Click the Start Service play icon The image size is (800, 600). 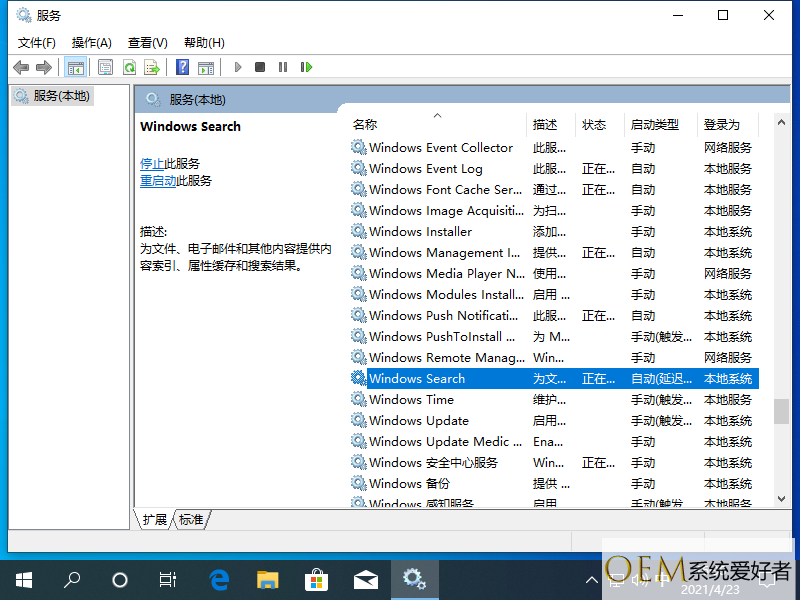pos(238,67)
